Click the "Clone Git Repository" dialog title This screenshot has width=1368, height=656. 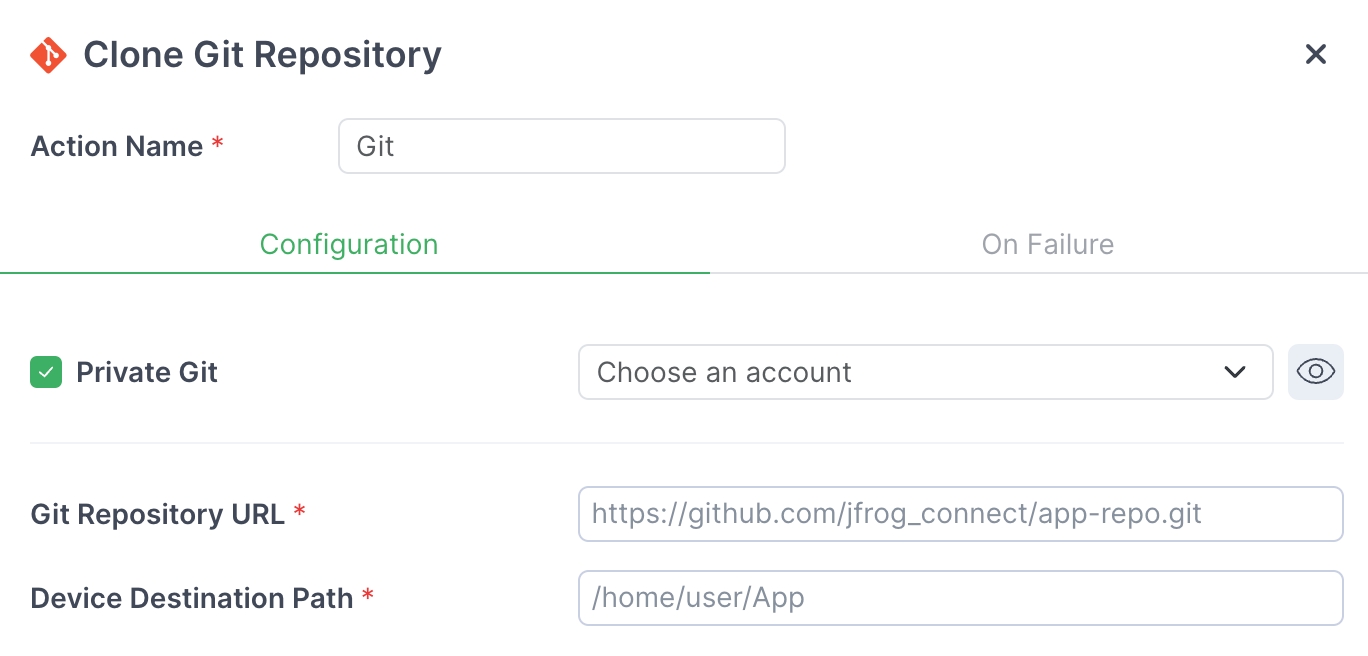(262, 55)
